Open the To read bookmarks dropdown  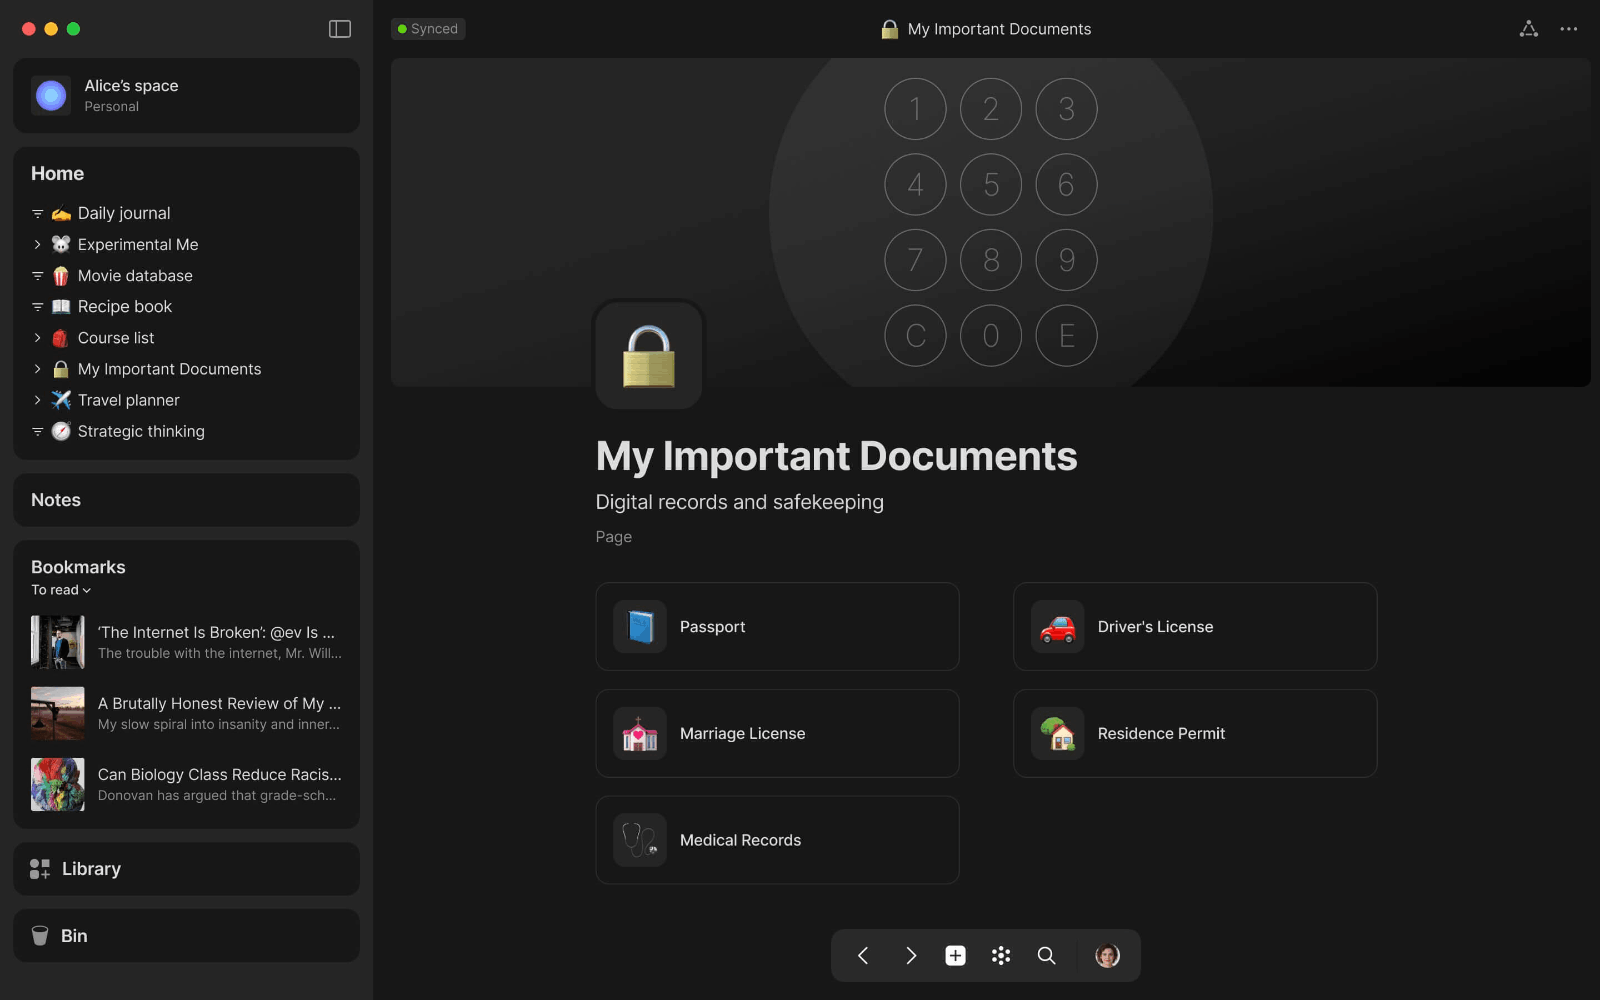pos(61,590)
